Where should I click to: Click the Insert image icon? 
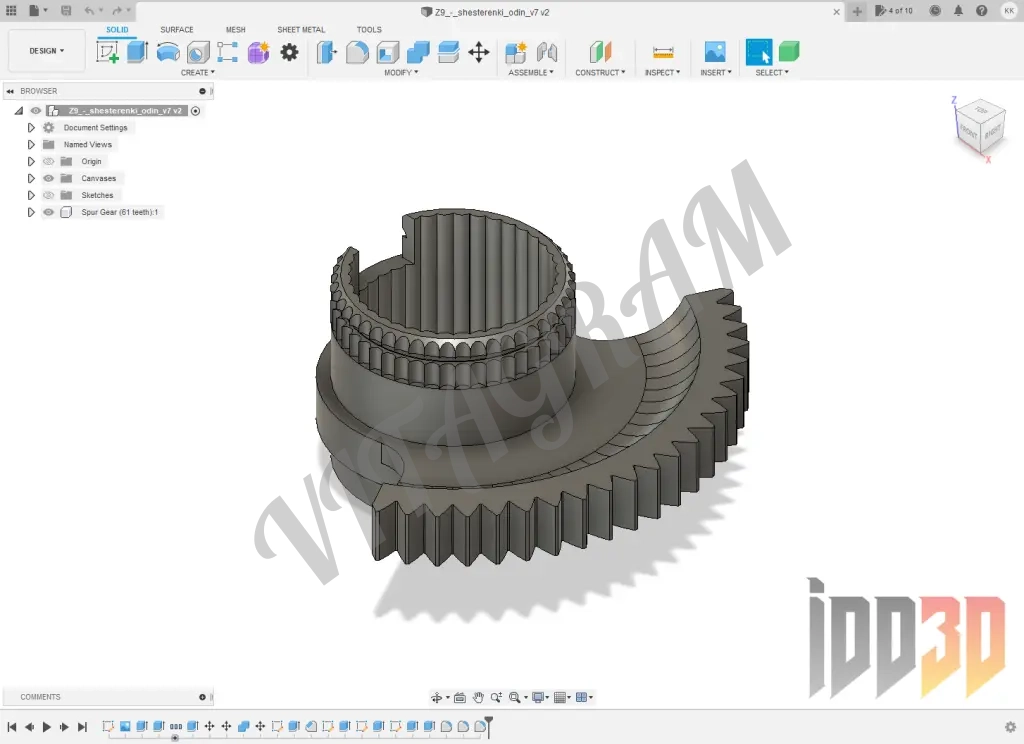pos(715,52)
